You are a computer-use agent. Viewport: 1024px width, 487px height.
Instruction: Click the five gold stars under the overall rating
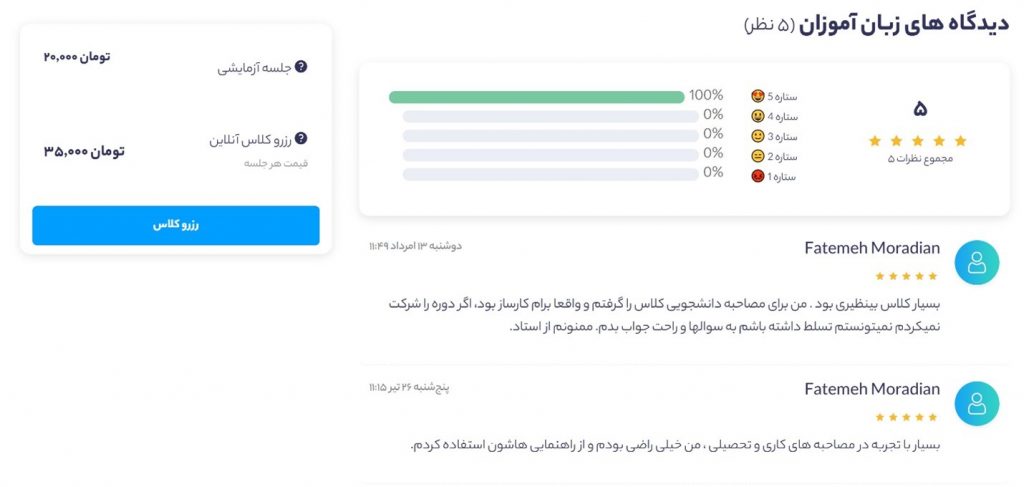tap(918, 141)
